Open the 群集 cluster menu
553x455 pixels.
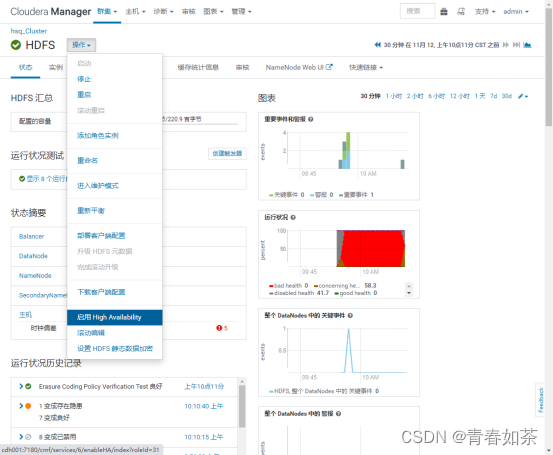(x=107, y=12)
